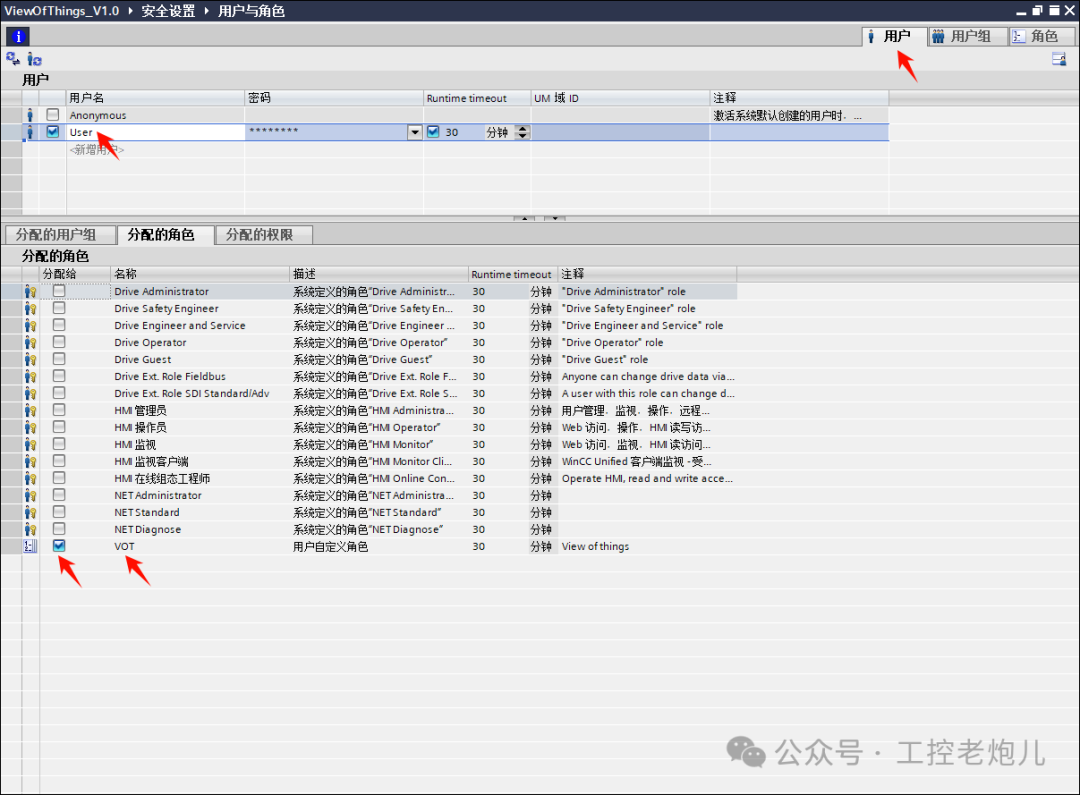Uncheck the VOT role checkbox

pos(58,546)
